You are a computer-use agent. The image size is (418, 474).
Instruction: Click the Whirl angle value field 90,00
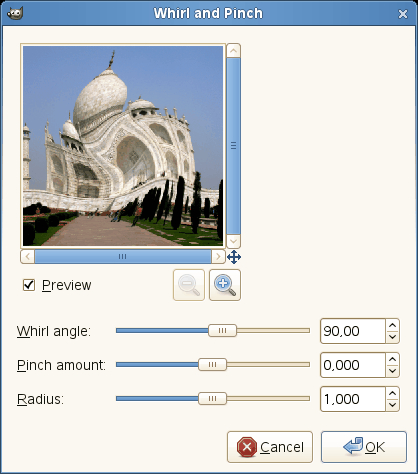coord(353,331)
